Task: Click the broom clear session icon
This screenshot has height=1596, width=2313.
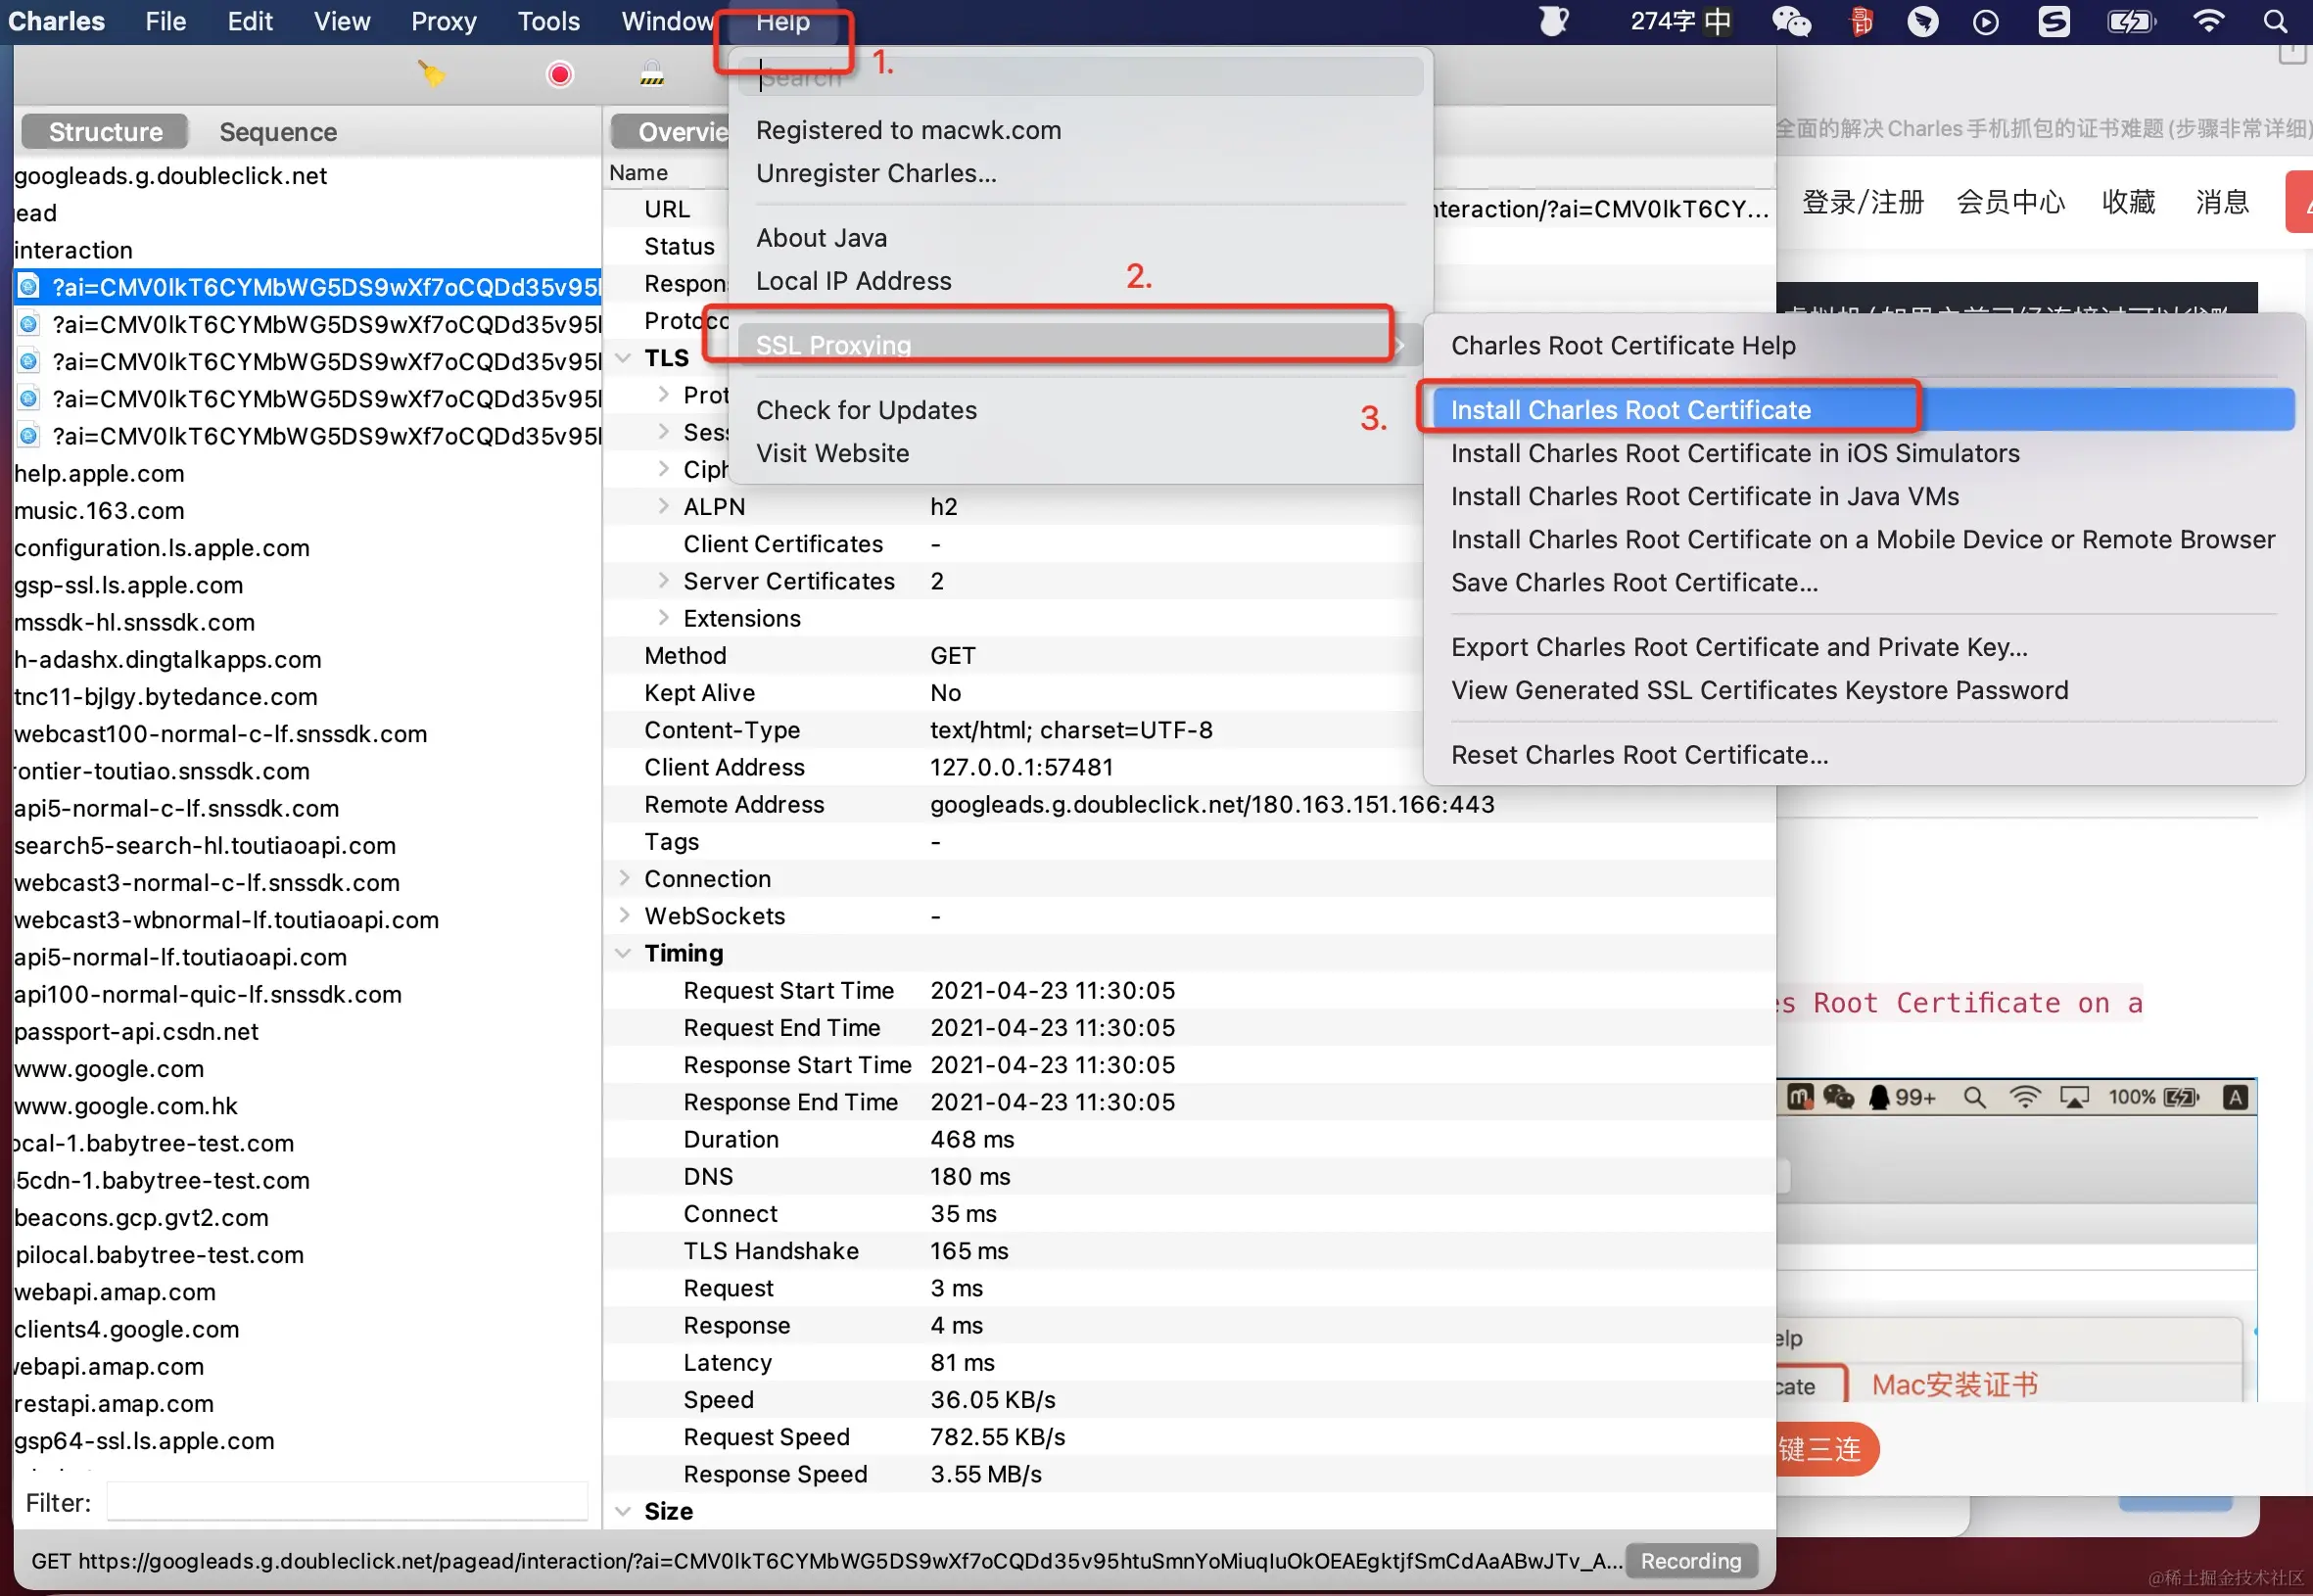Action: [x=431, y=73]
